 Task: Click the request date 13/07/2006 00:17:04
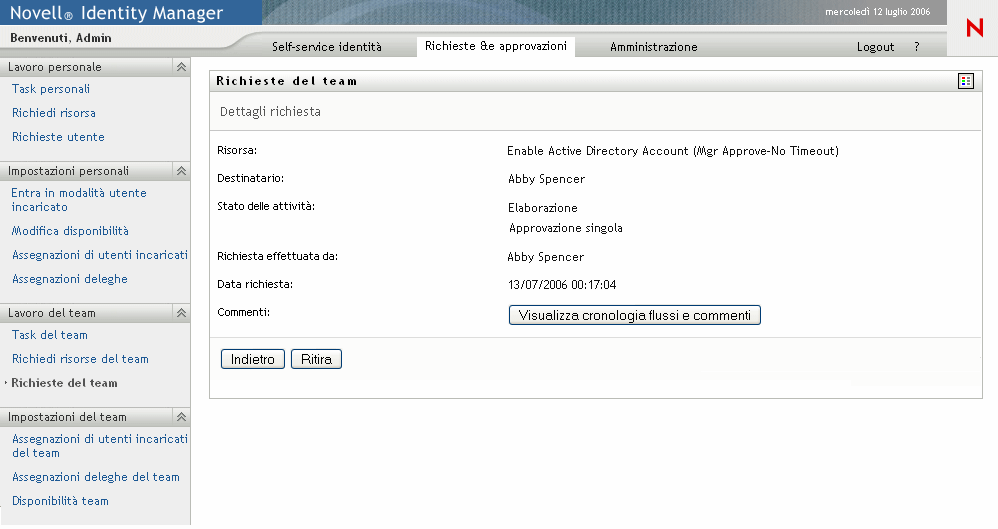(x=562, y=285)
